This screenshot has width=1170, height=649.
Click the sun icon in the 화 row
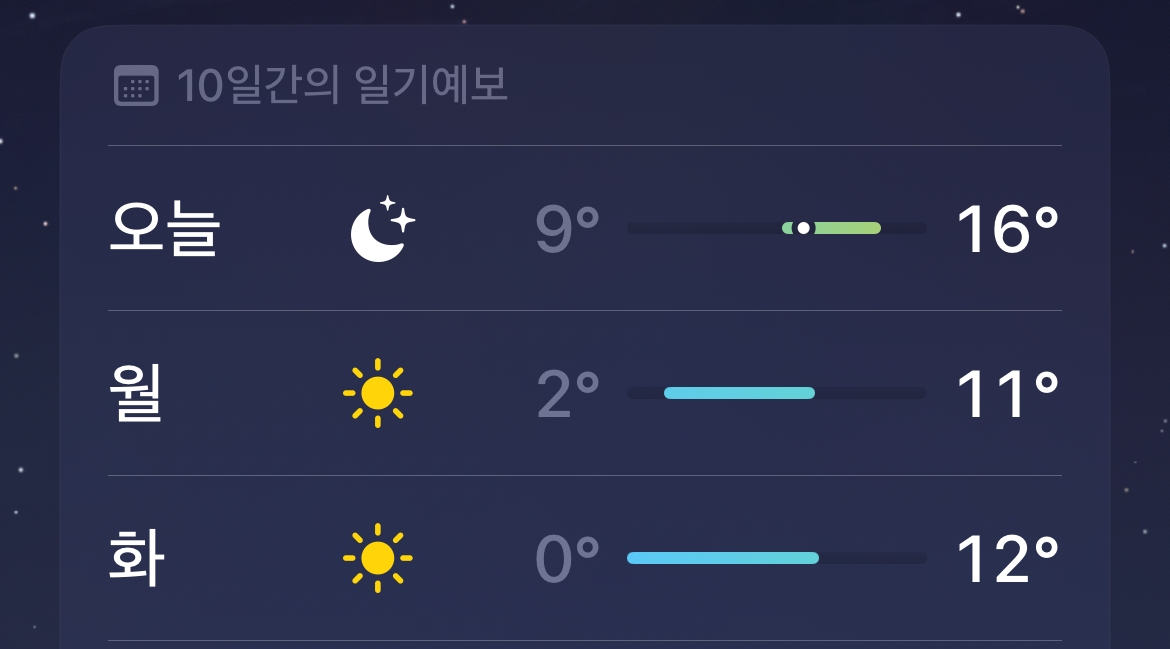click(x=377, y=558)
